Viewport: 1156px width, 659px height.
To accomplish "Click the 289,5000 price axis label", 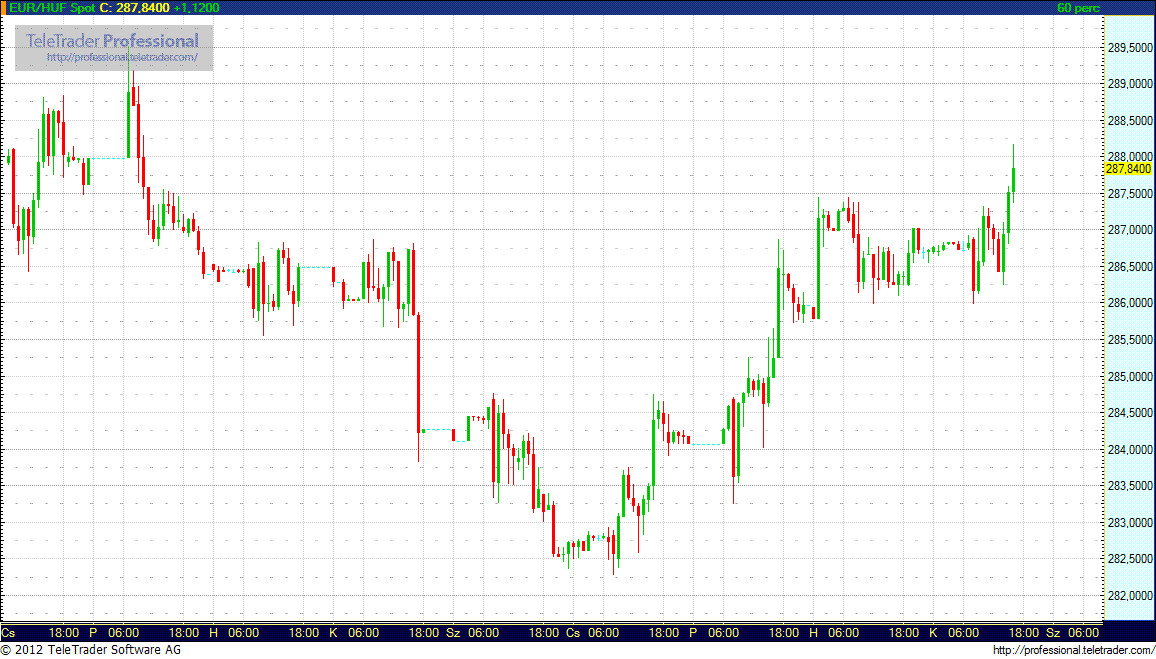I will point(1130,48).
